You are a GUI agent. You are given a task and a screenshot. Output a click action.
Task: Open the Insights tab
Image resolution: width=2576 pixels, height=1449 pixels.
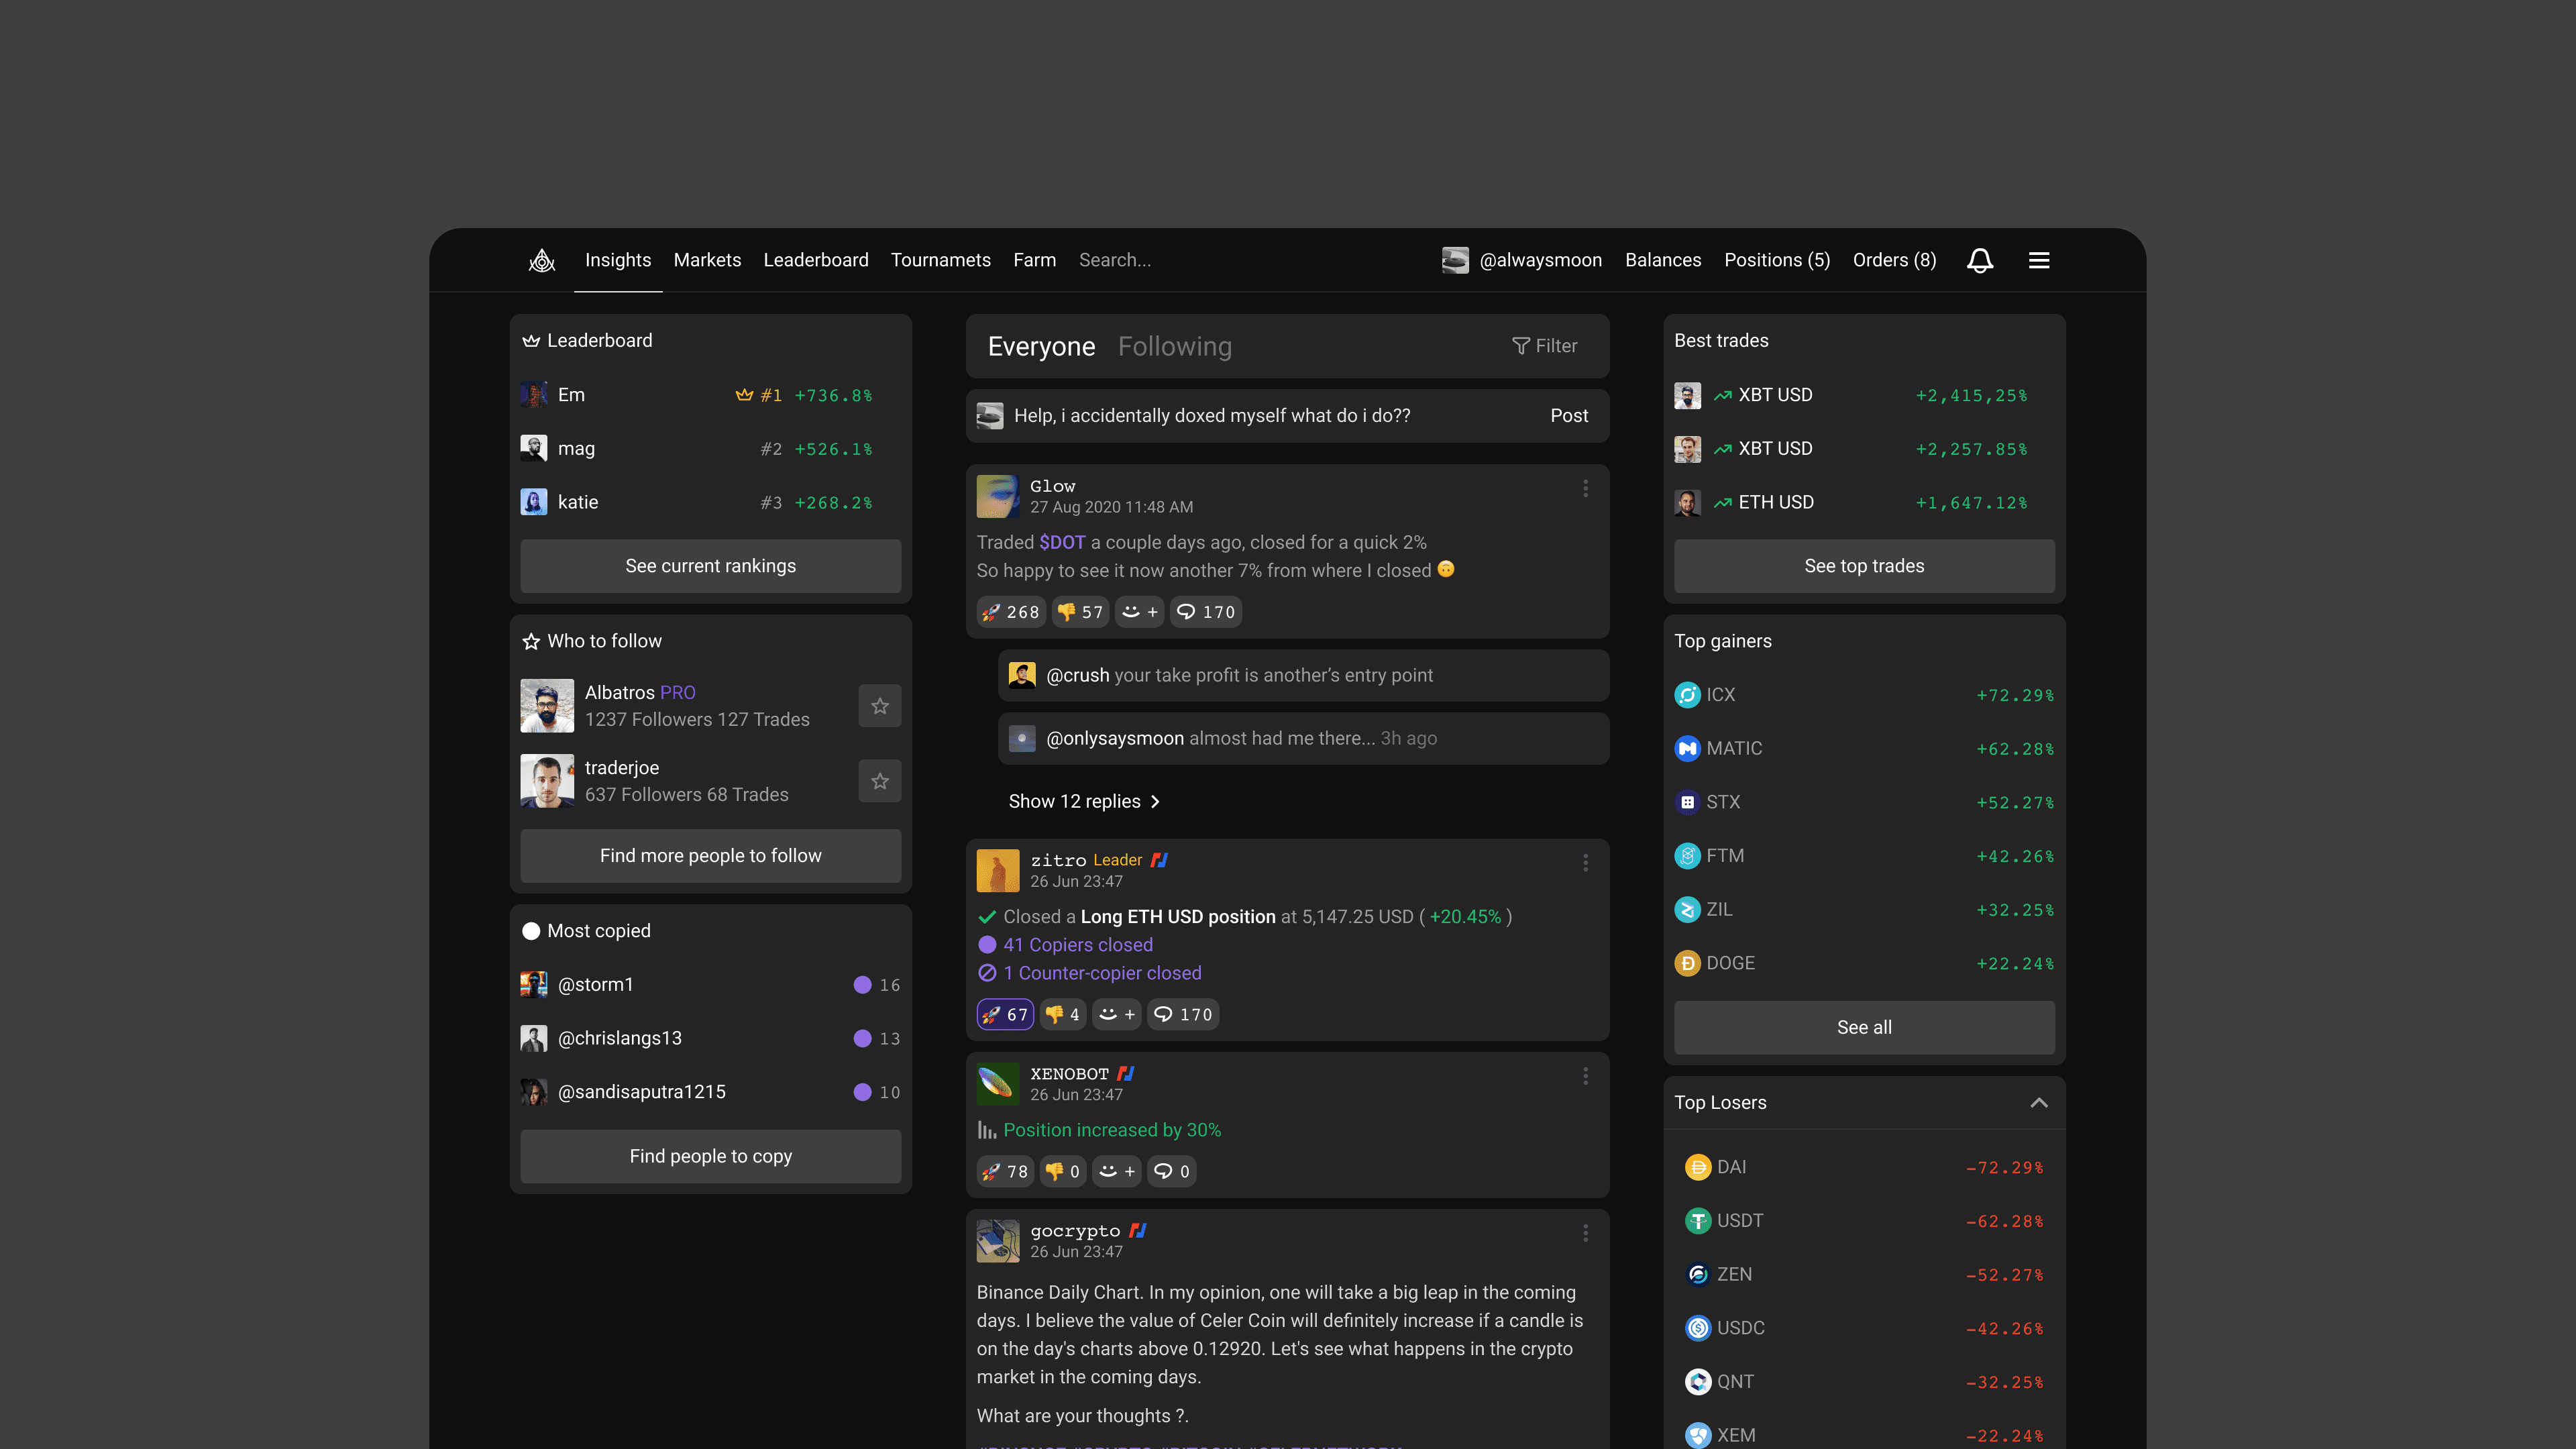click(x=618, y=261)
